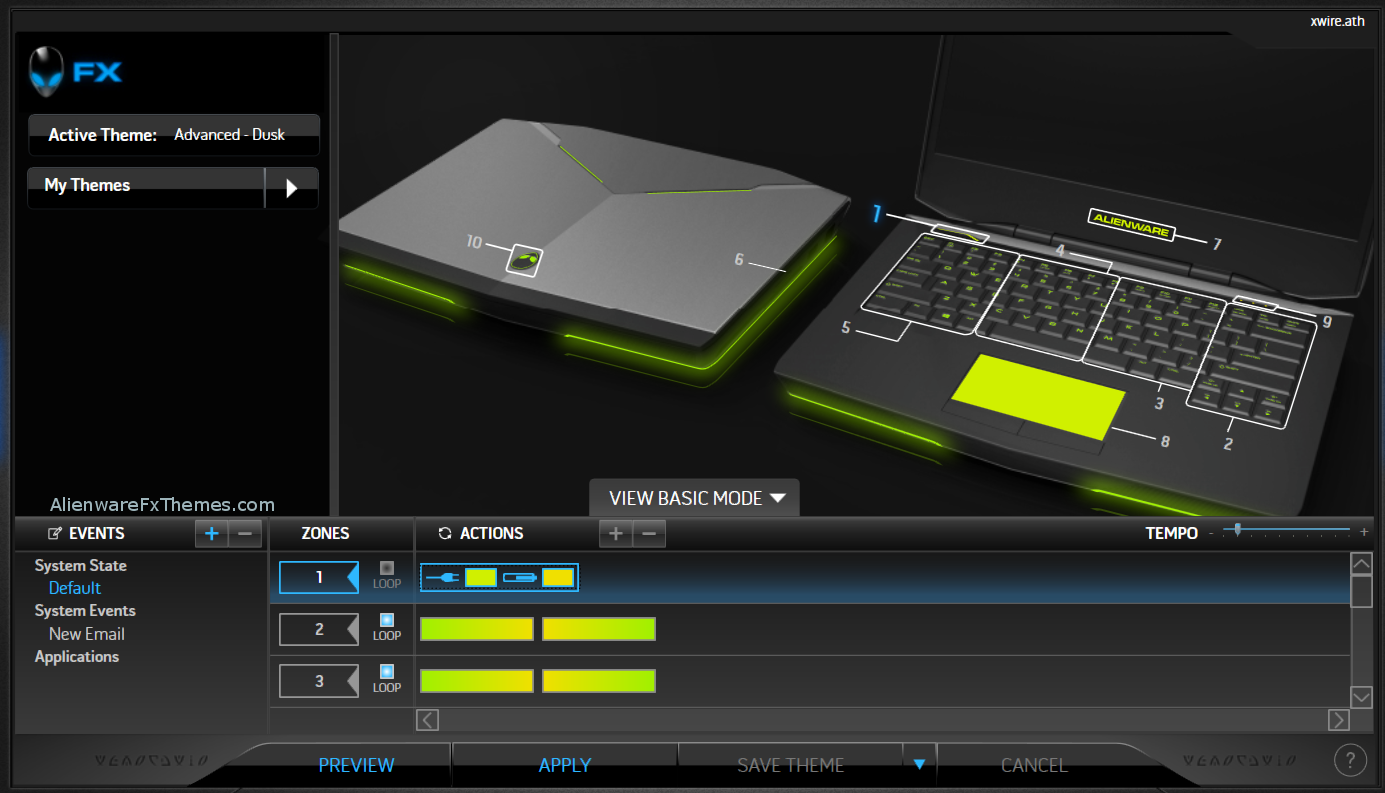Screen dimensions: 1385x793
Task: Click the vertical scrollbar thumb in actions
Action: tap(1361, 591)
